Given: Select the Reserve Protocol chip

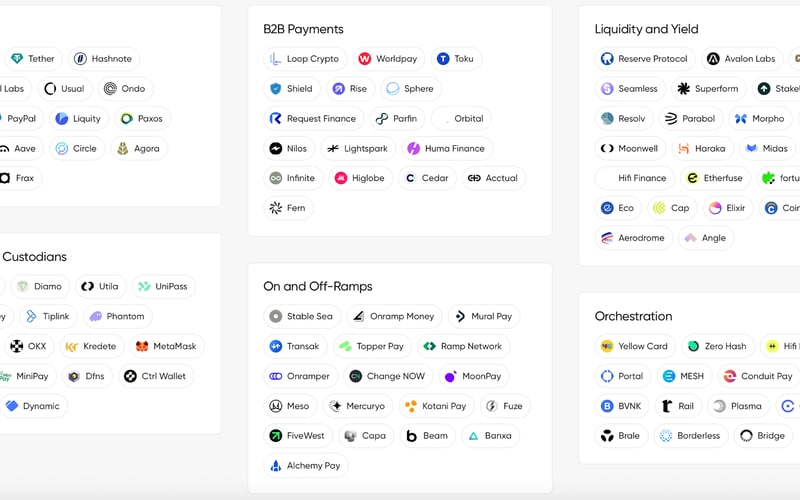Looking at the screenshot, I should point(645,59).
